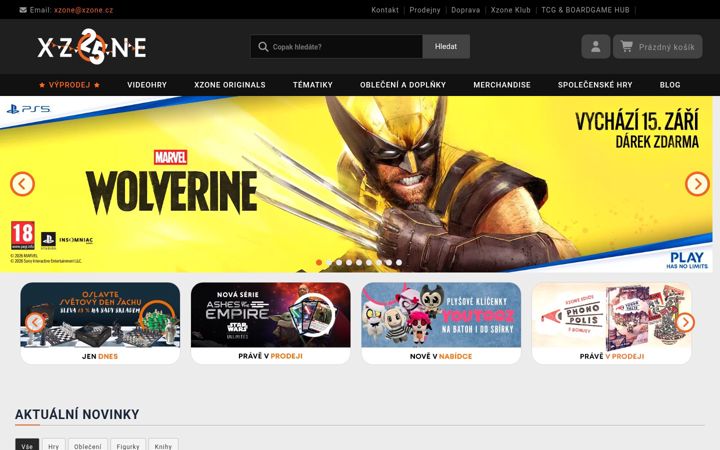Open the user account icon
This screenshot has height=450, width=720.
click(x=596, y=46)
